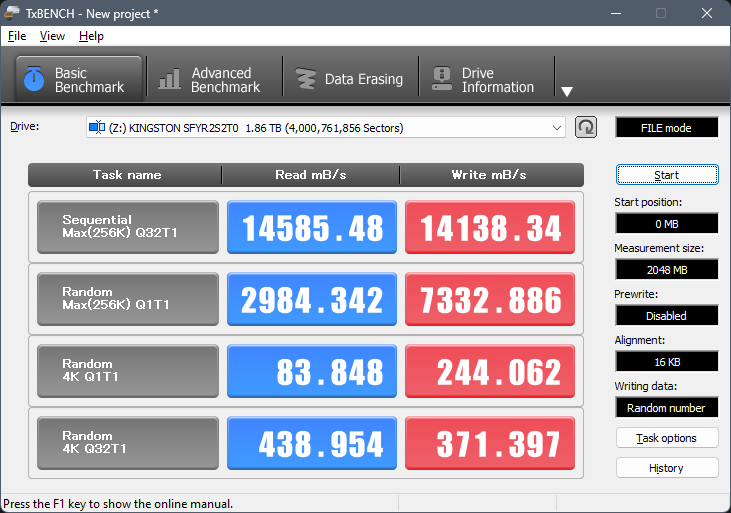
Task: Toggle the FILE mode setting
Action: 666,128
